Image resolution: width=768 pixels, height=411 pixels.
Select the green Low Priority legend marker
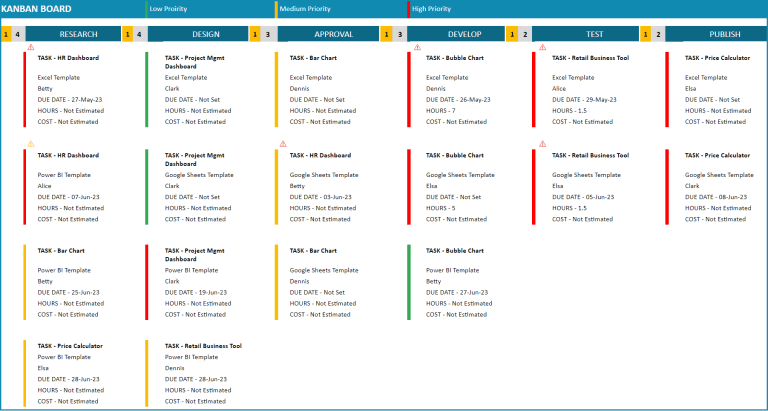[146, 9]
